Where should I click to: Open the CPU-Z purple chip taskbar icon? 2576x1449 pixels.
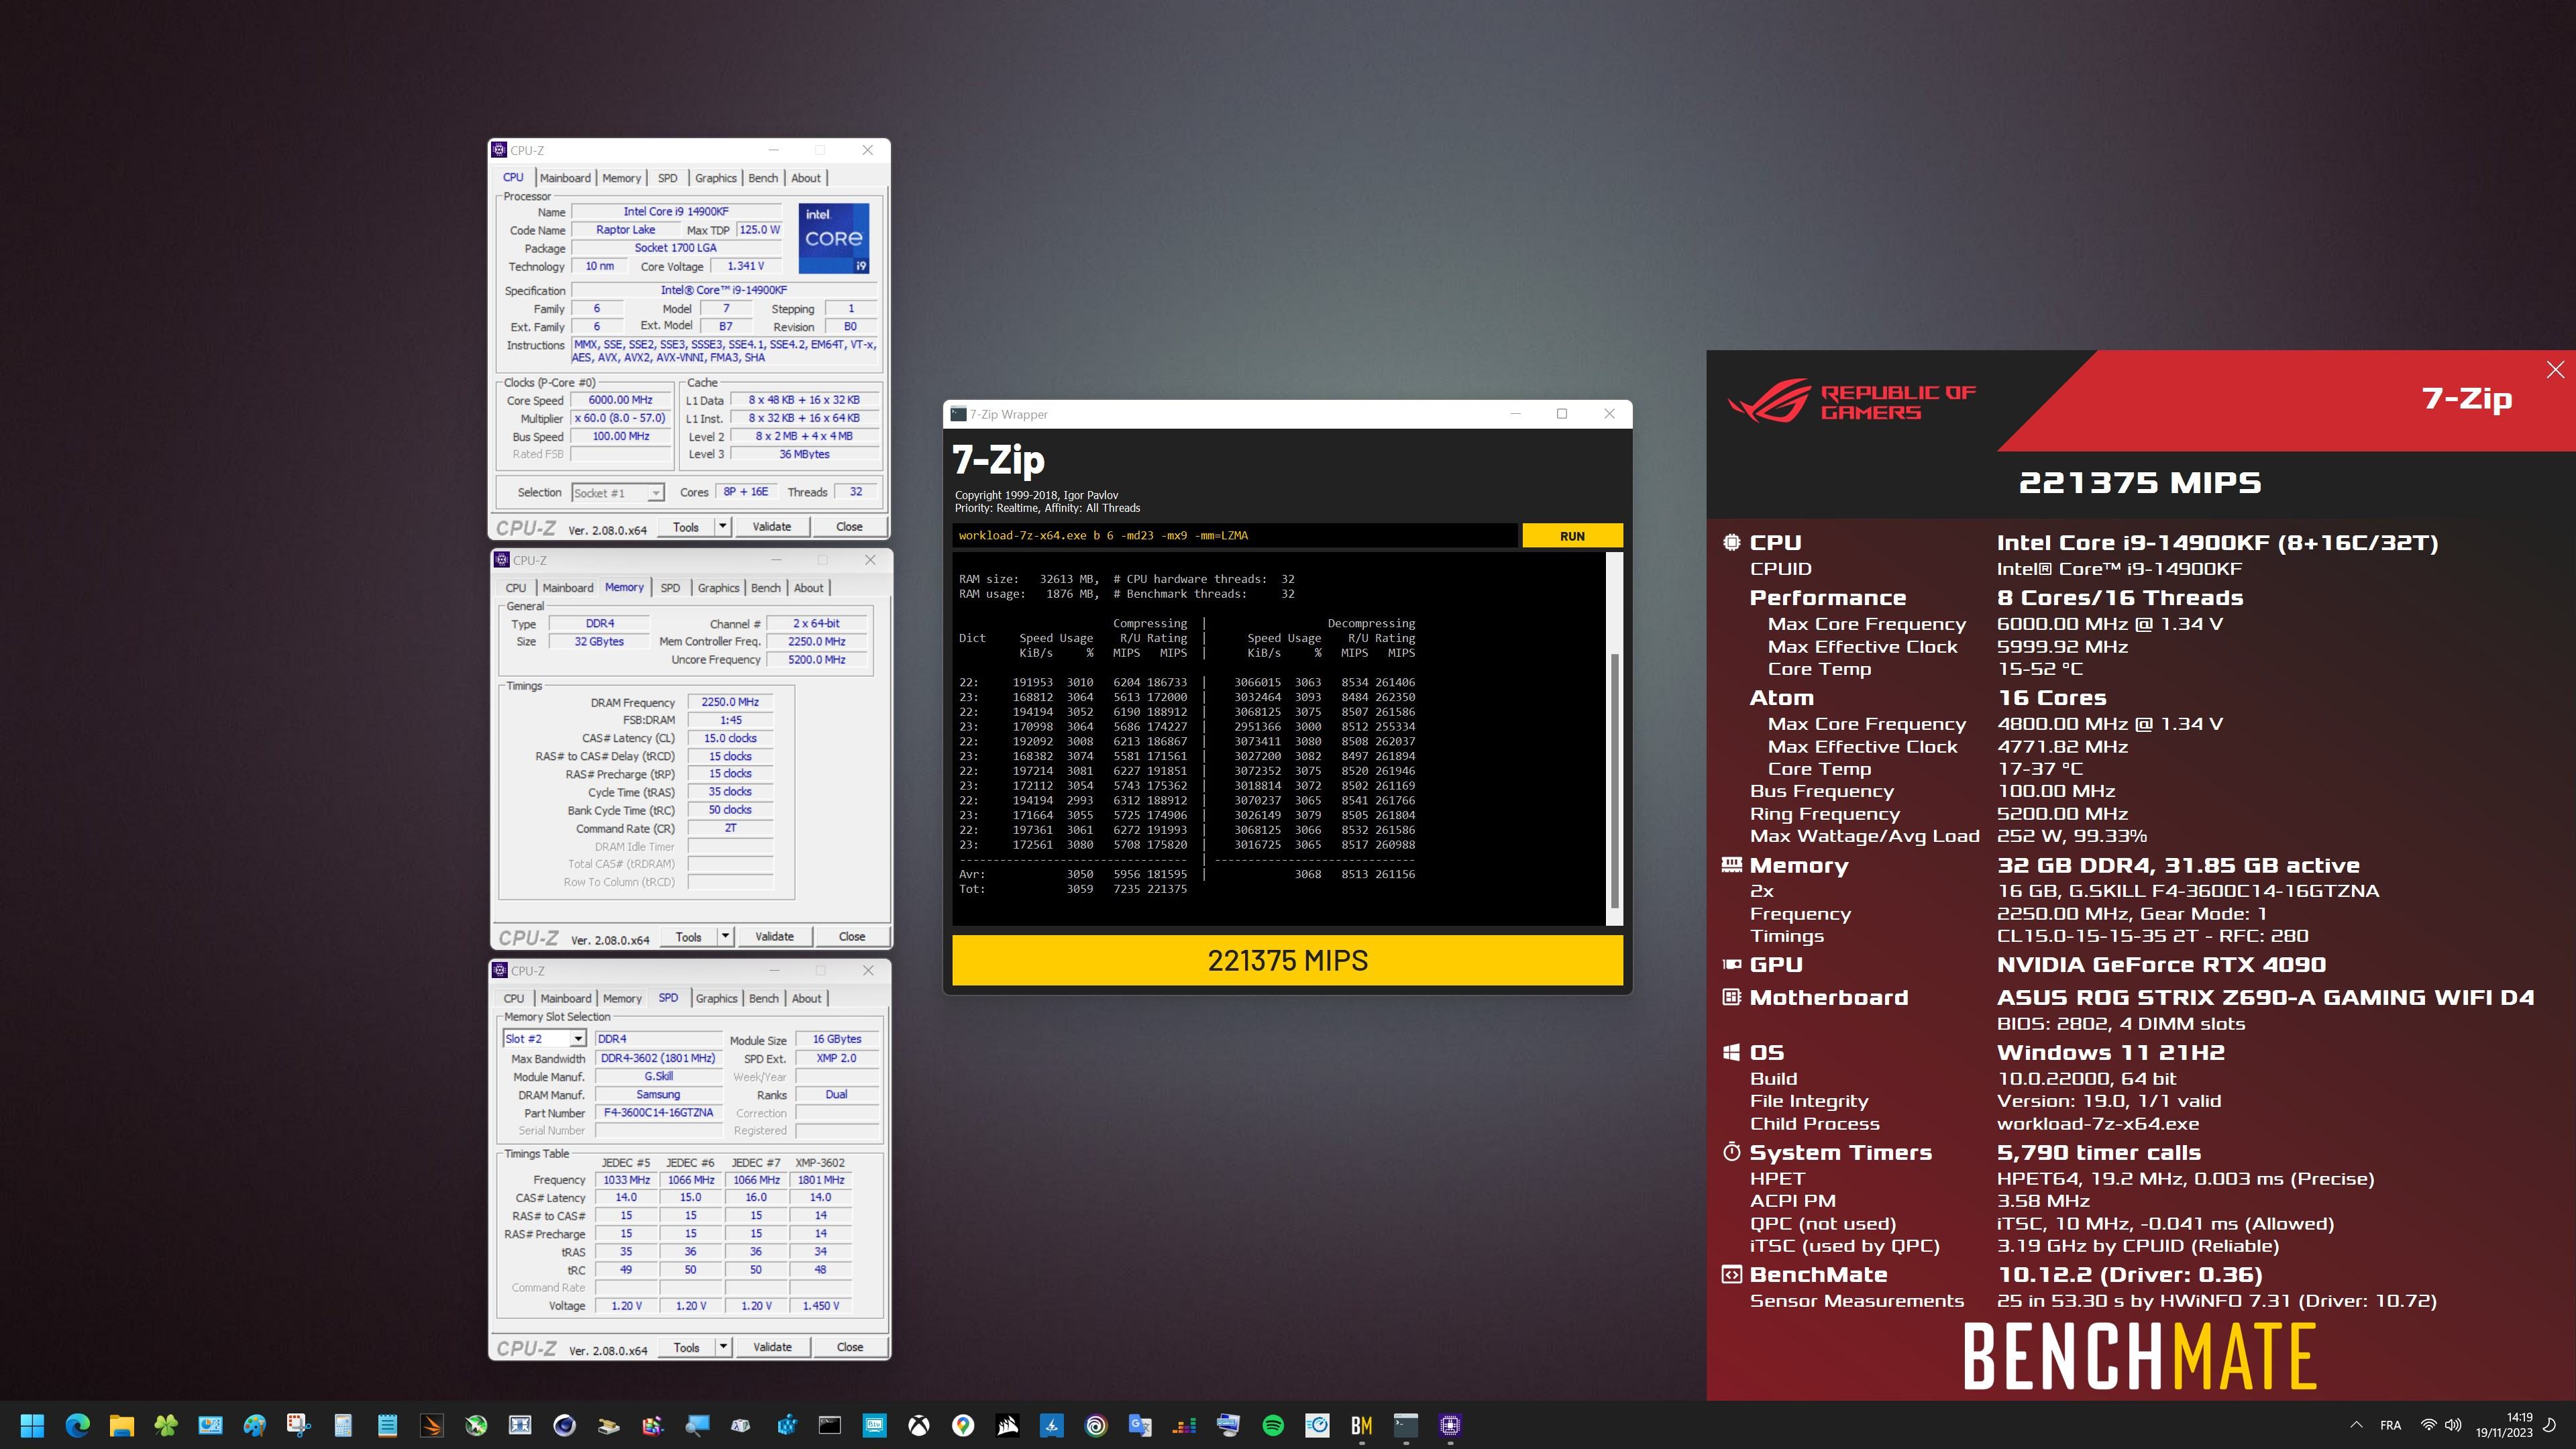1450,1425
